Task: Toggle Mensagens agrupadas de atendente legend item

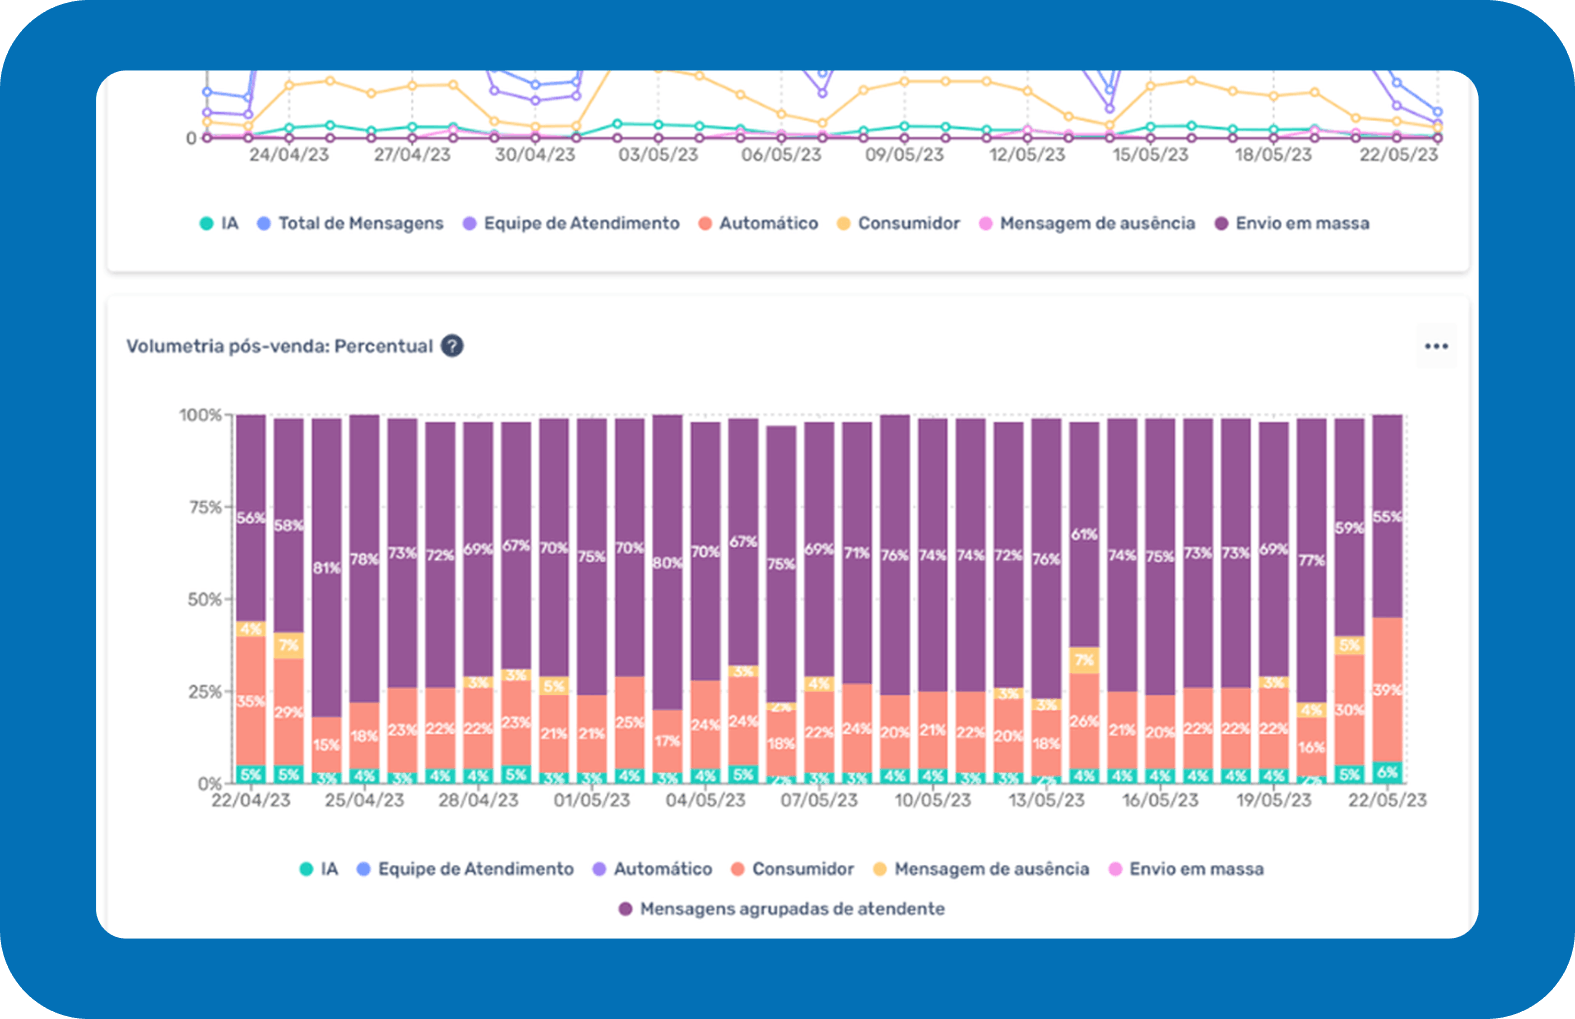Action: 782,909
